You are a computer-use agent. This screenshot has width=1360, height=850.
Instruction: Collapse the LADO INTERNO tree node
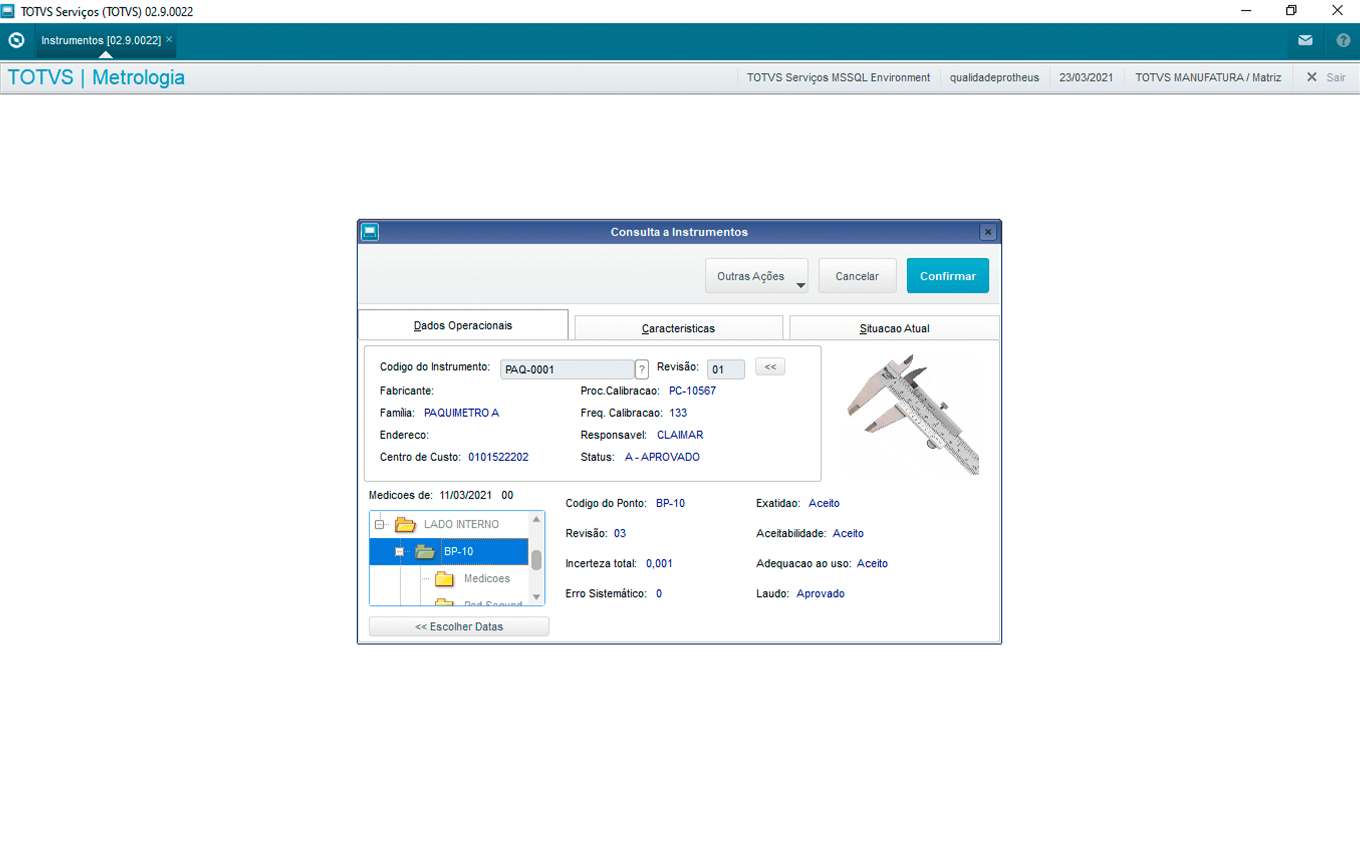pyautogui.click(x=379, y=524)
